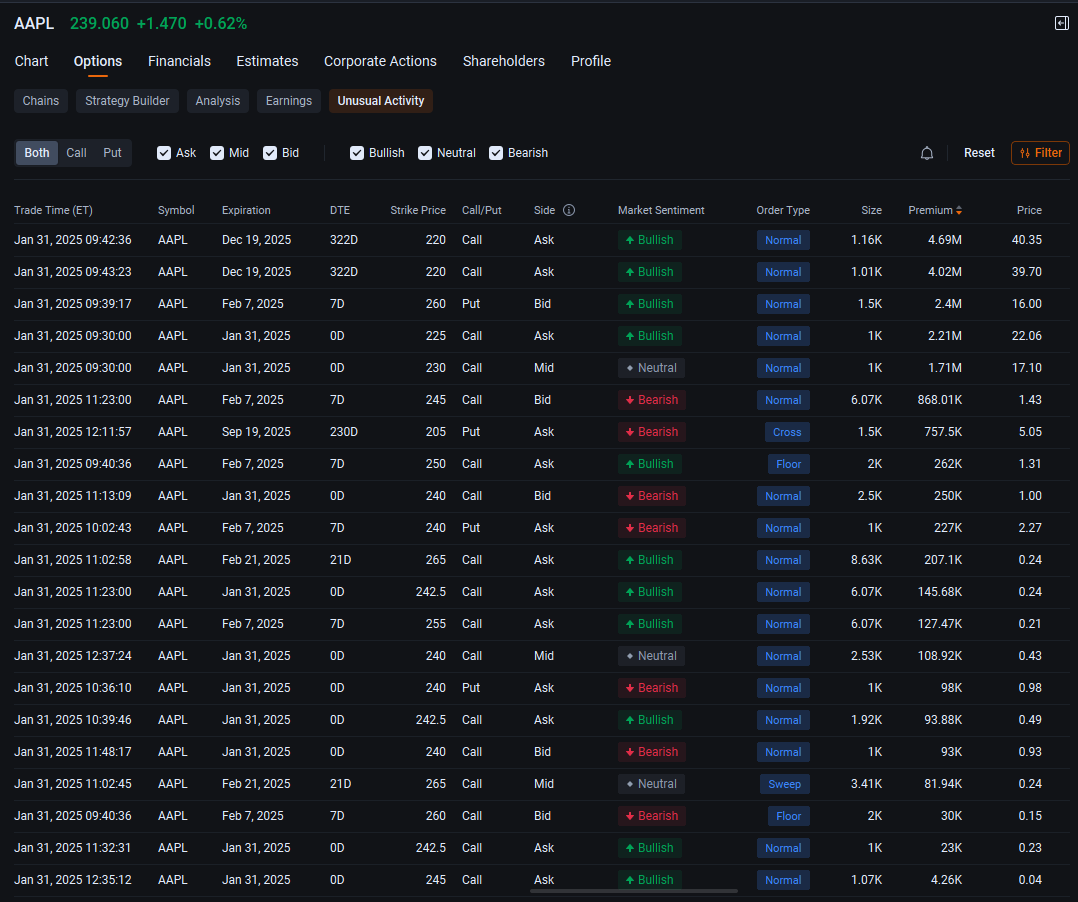
Task: Click the 145.68K premium value
Action: [x=940, y=592]
